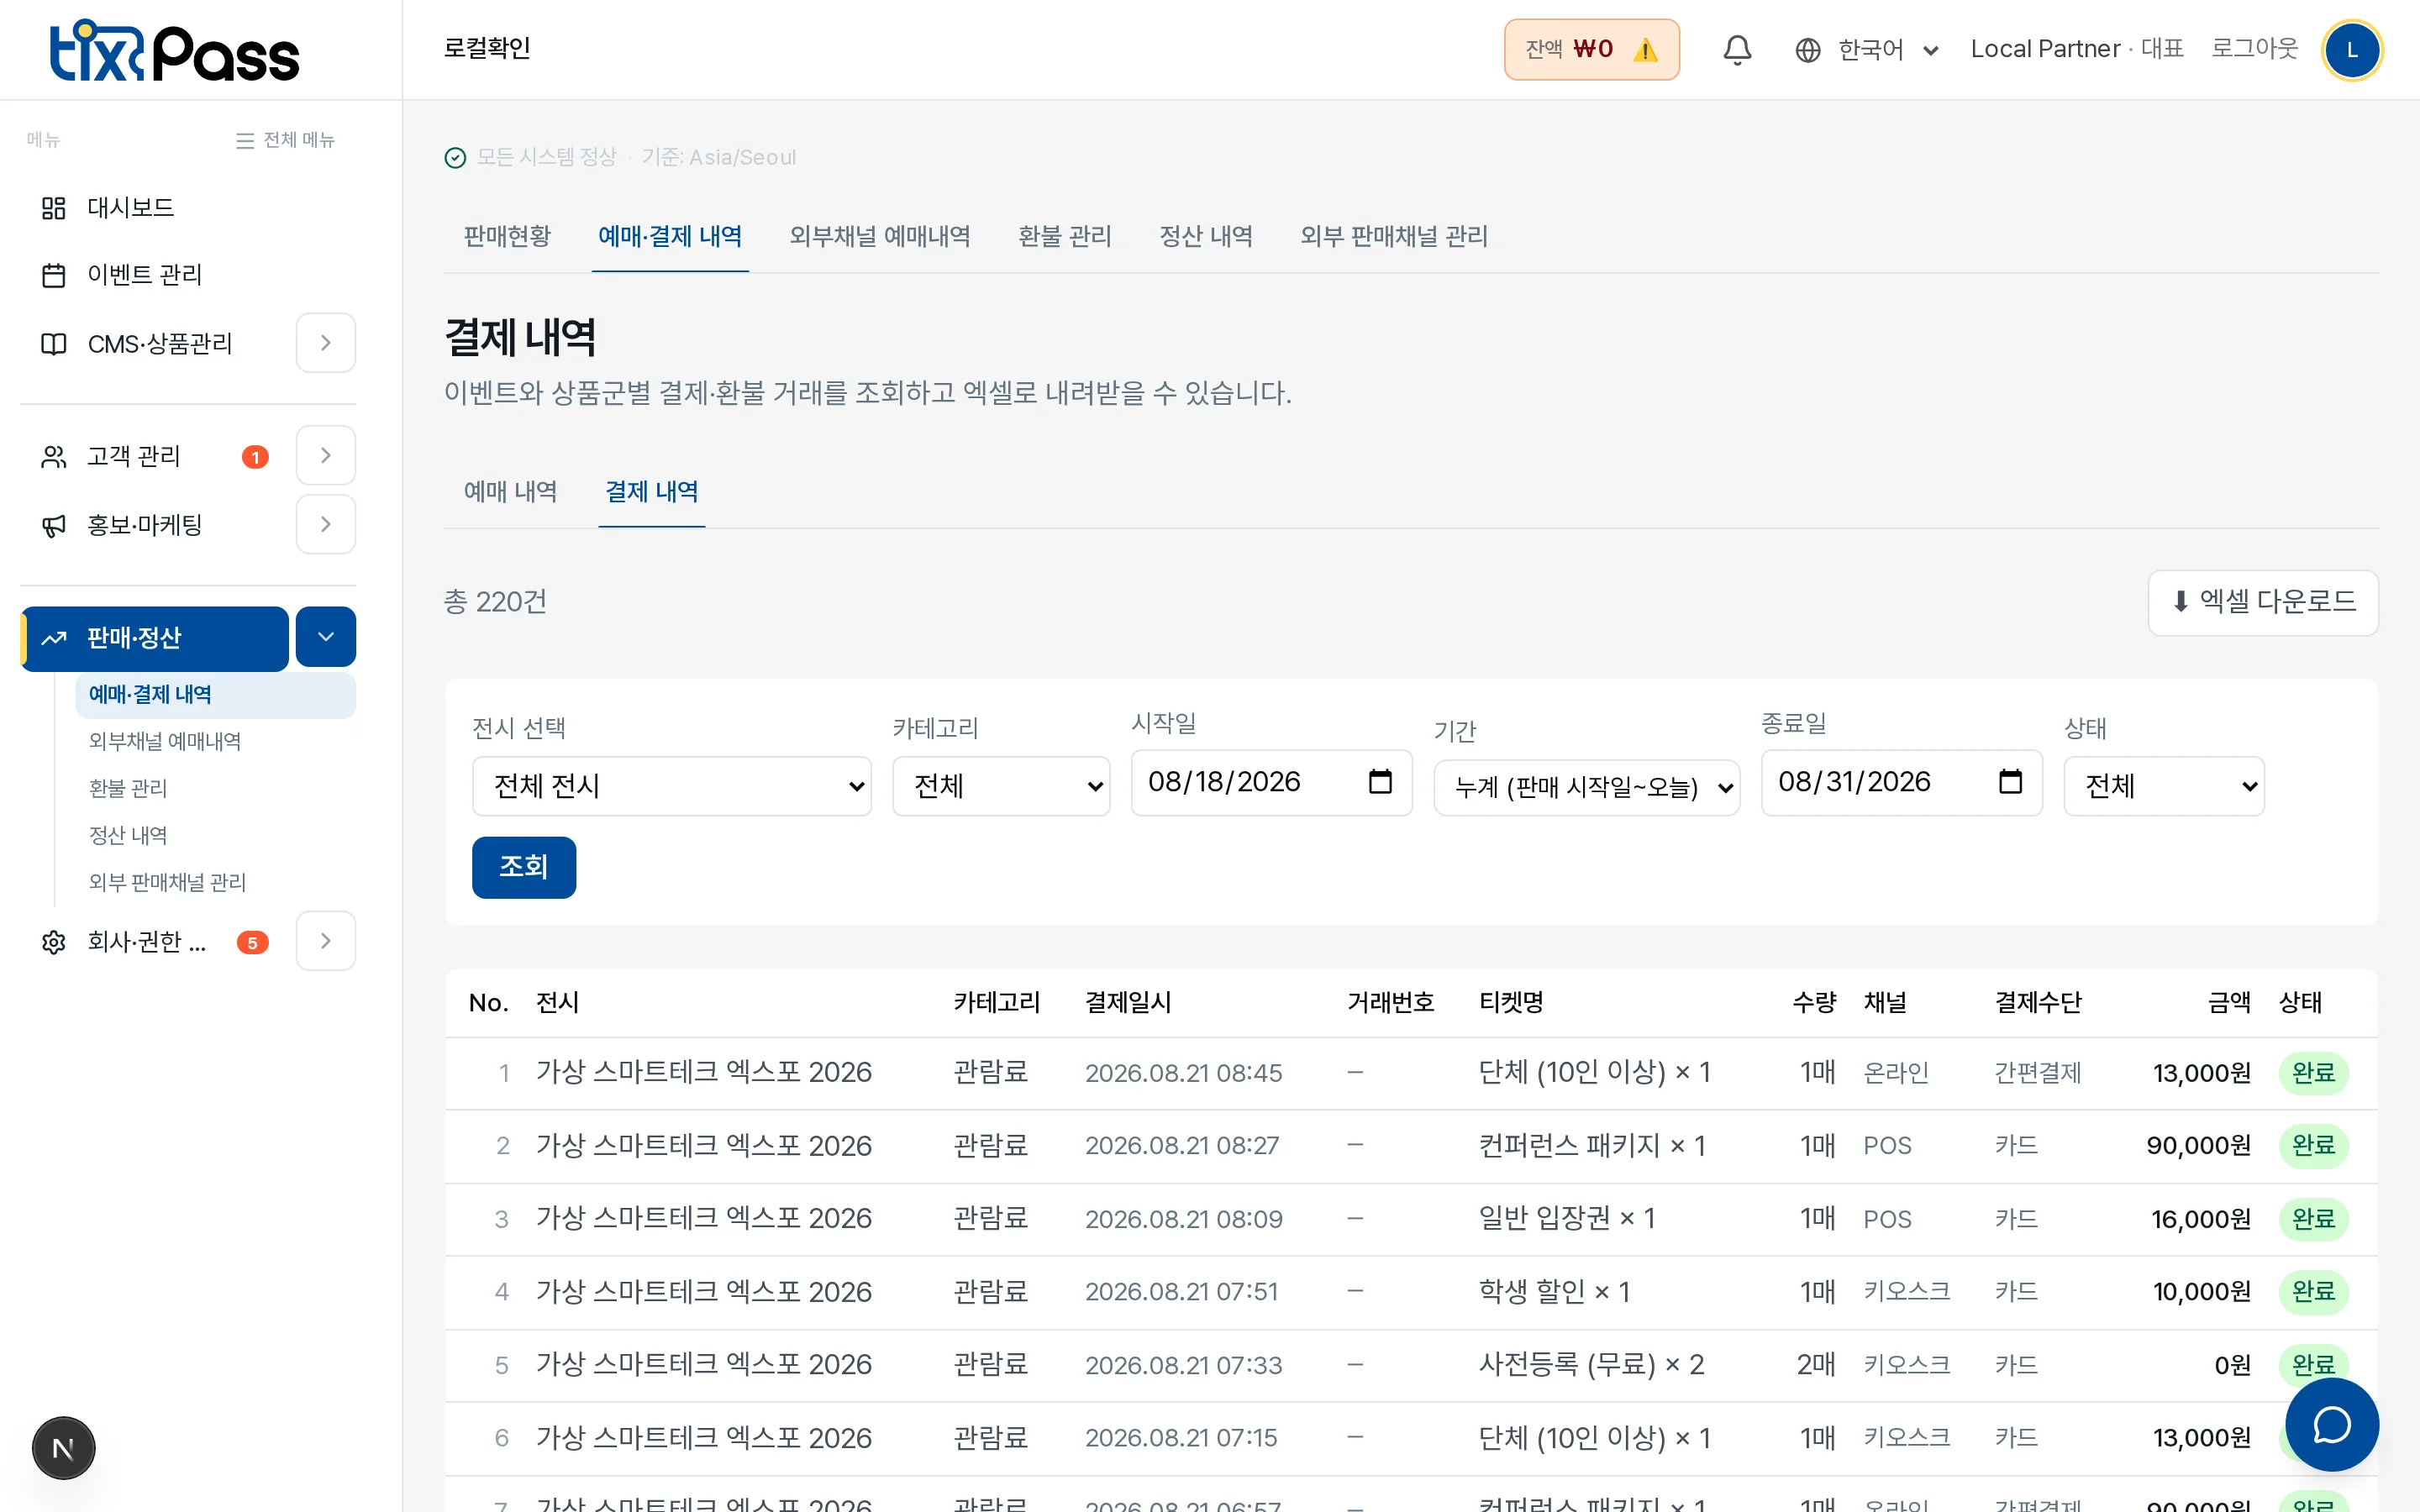Click the 고객 관리 notification badge 1

click(x=255, y=457)
